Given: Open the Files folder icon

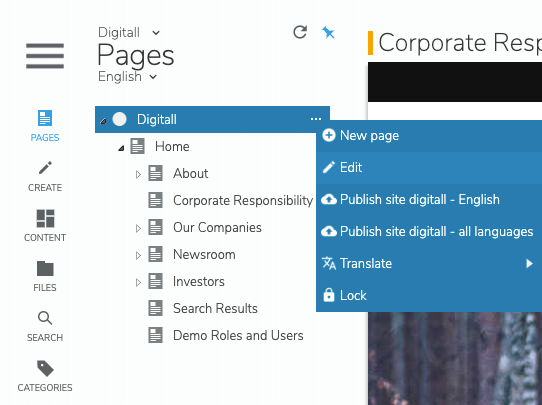Looking at the screenshot, I should click(45, 269).
